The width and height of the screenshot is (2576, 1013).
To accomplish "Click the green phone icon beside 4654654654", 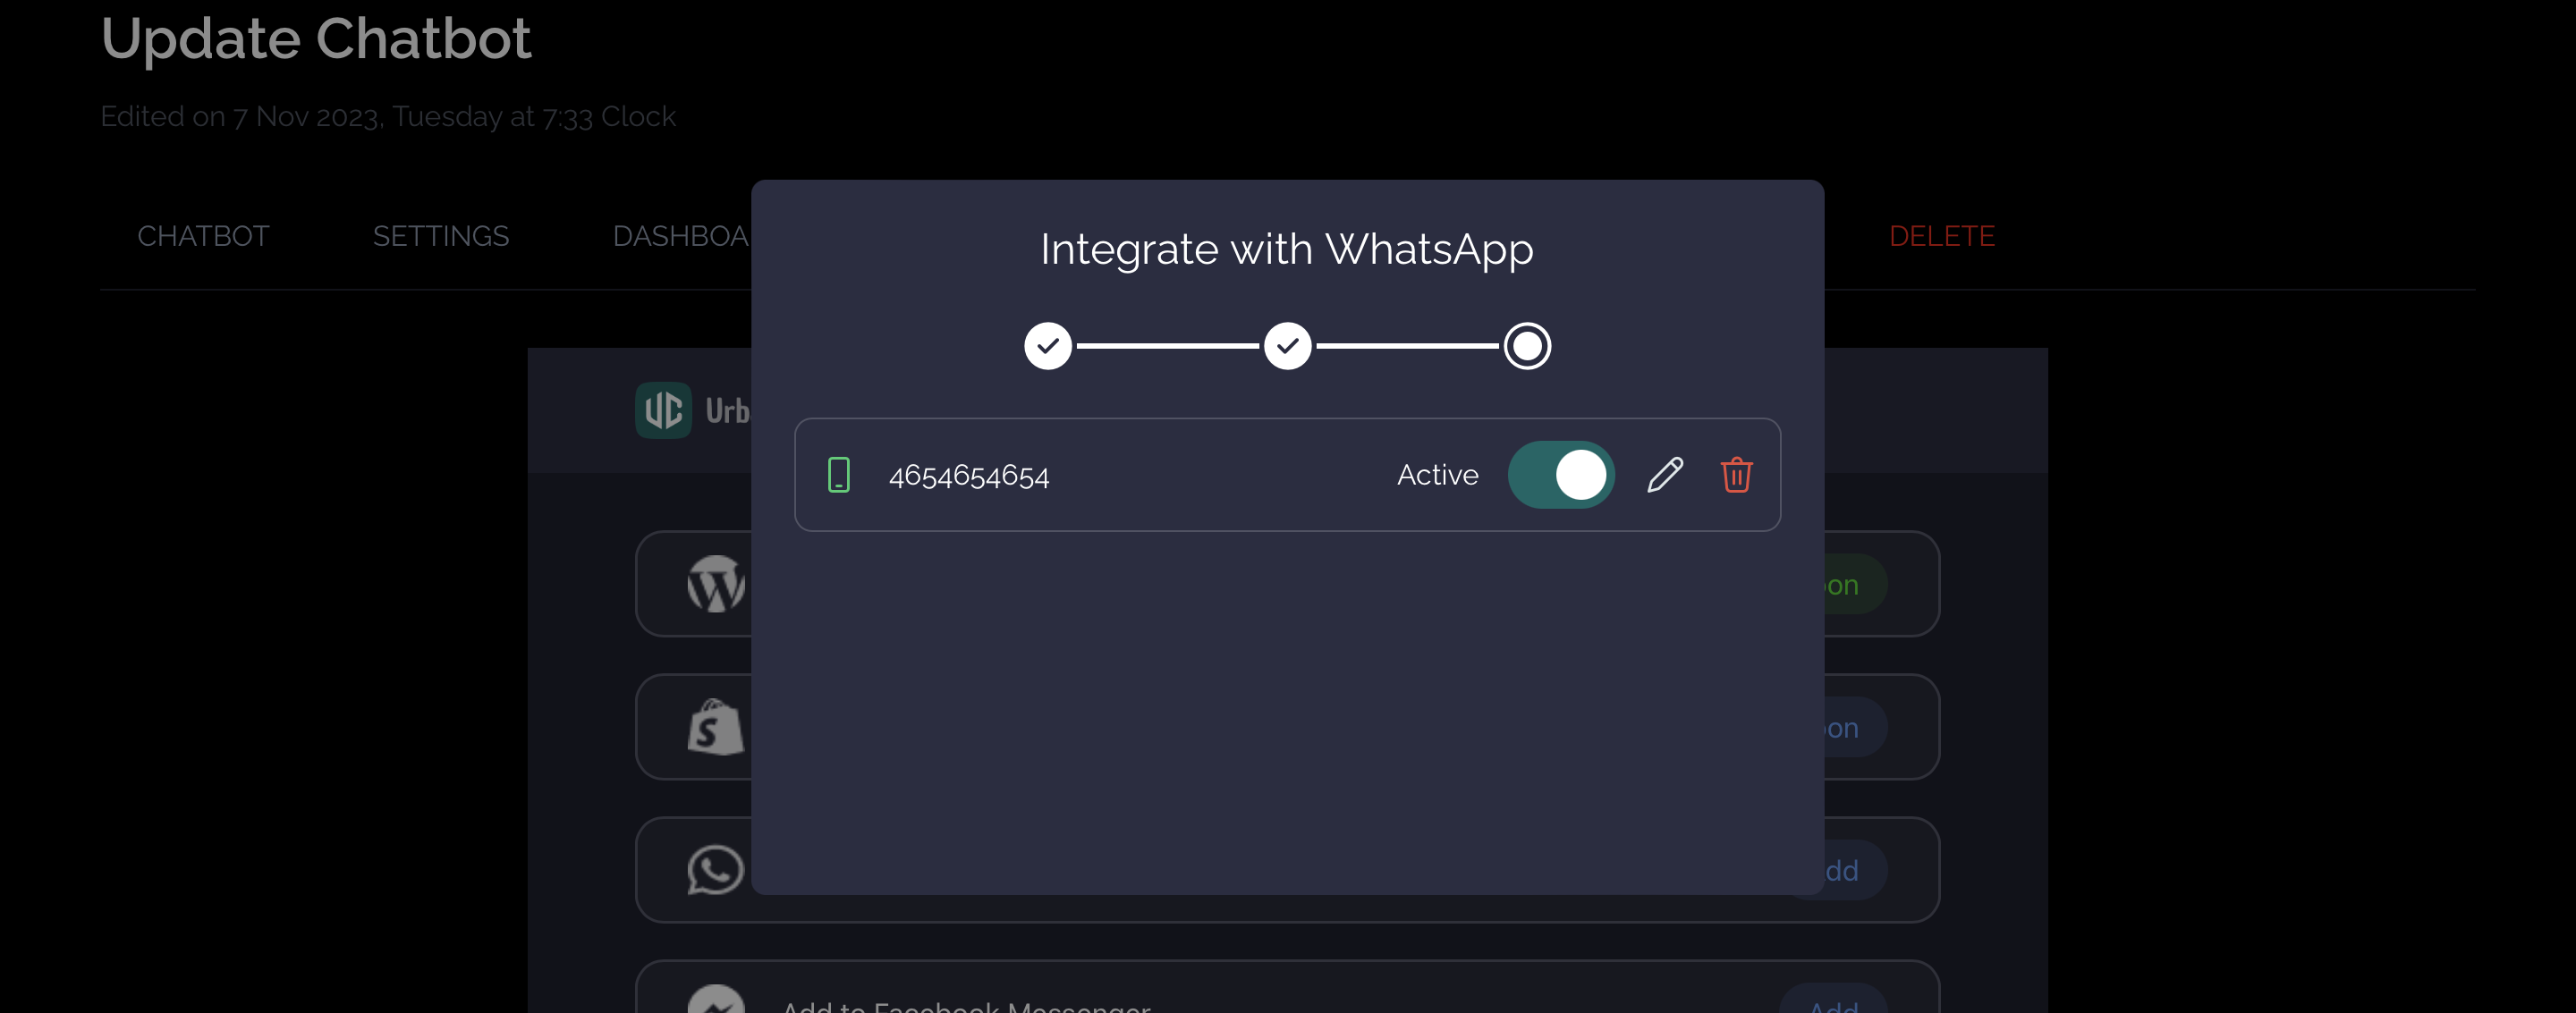I will tap(839, 475).
